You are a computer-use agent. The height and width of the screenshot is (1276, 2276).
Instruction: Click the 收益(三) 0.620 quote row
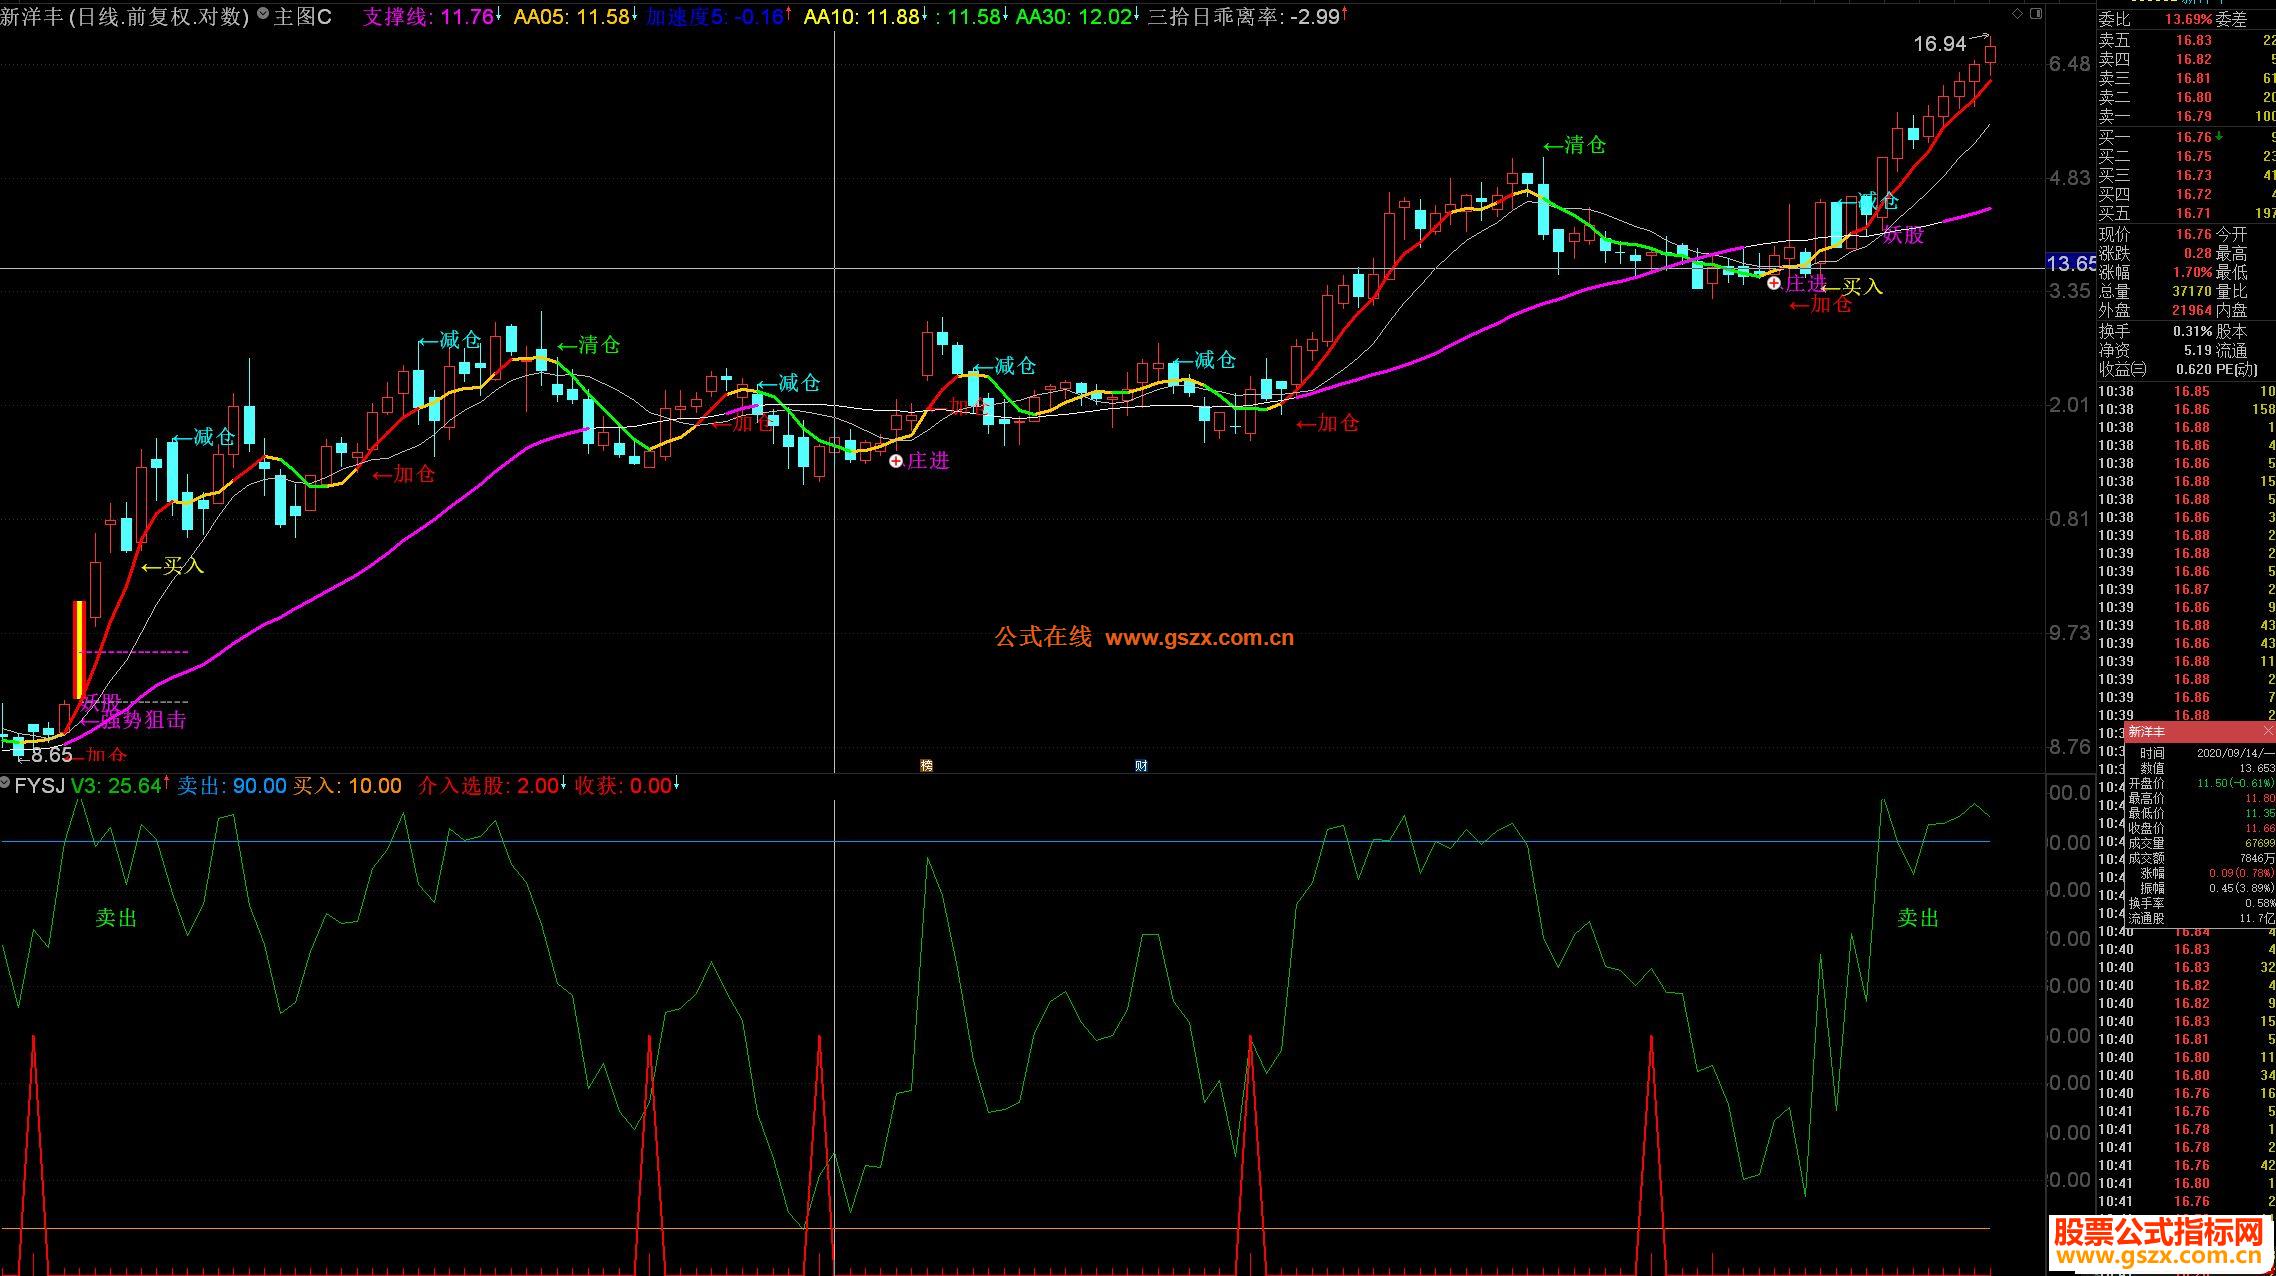2154,369
